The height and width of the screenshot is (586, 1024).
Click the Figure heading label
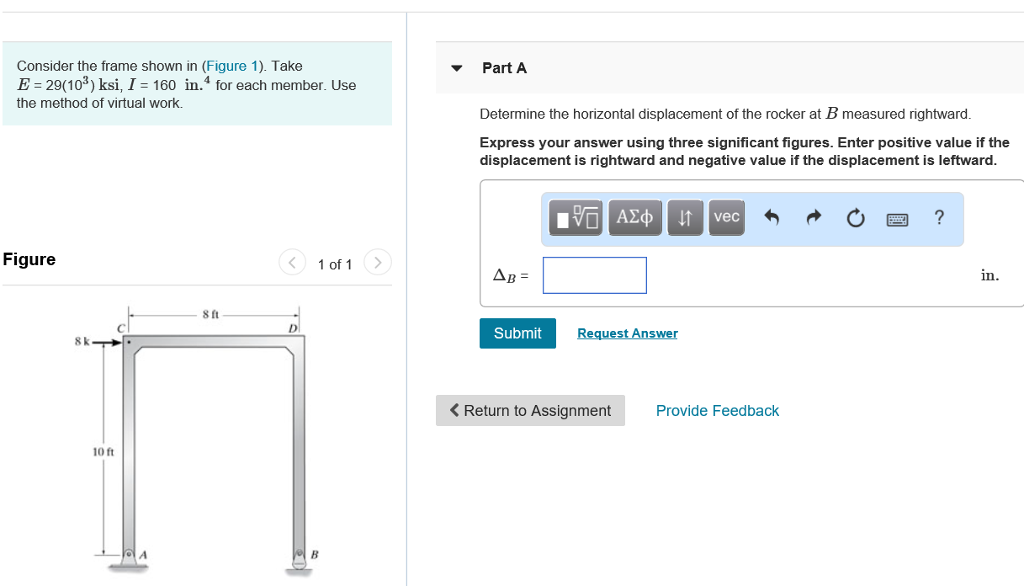tap(29, 259)
